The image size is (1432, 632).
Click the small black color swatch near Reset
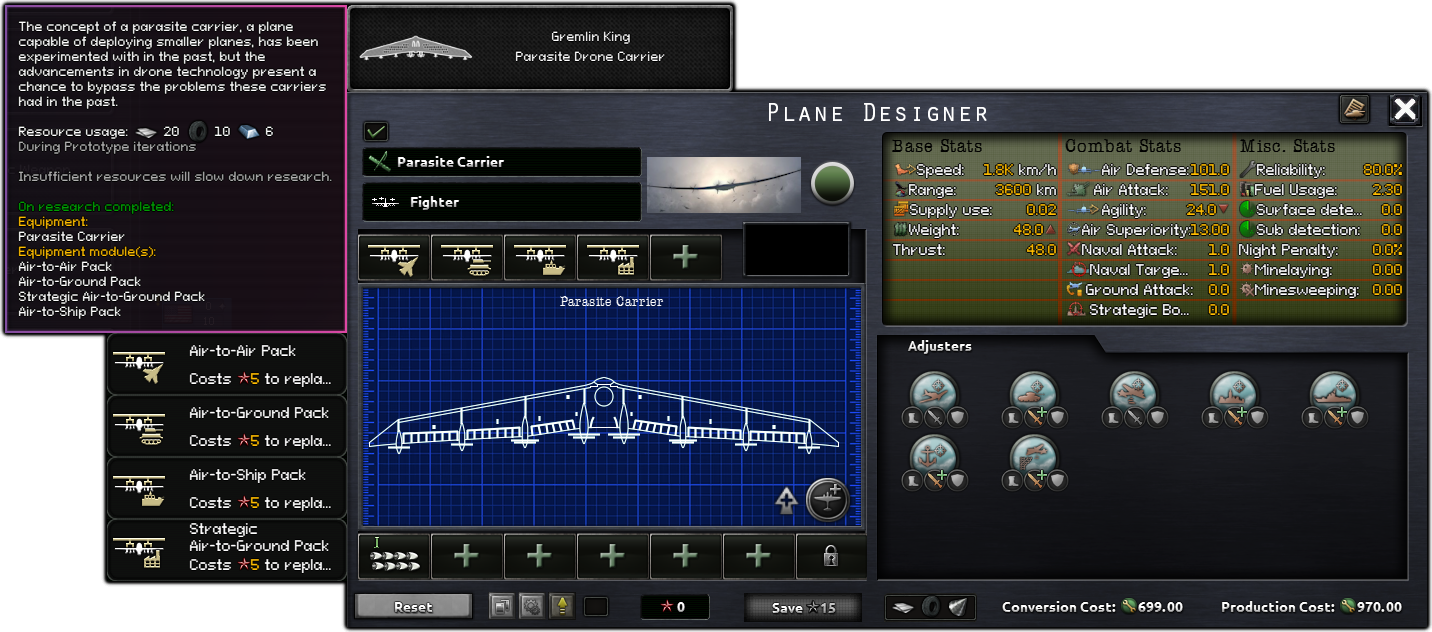(595, 606)
